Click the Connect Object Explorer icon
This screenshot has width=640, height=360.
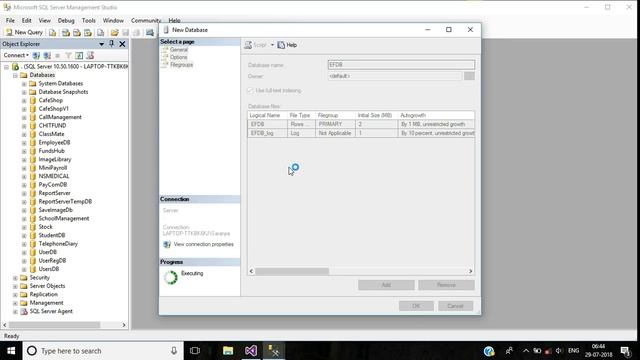[36, 55]
